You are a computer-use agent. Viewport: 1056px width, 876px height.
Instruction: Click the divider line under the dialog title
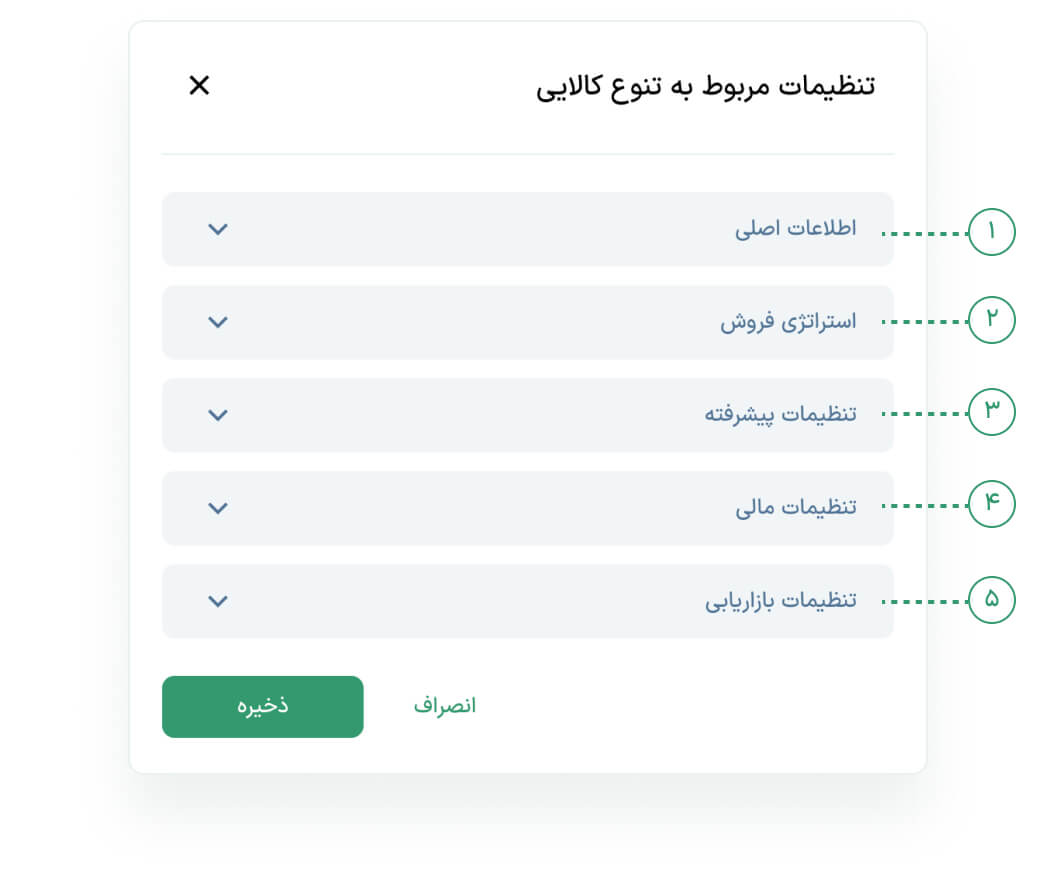click(x=528, y=154)
